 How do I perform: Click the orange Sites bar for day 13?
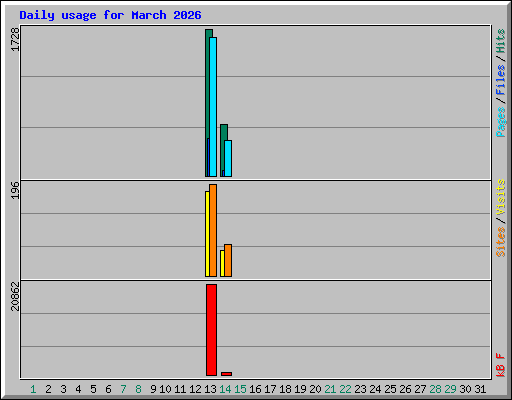coord(213,230)
